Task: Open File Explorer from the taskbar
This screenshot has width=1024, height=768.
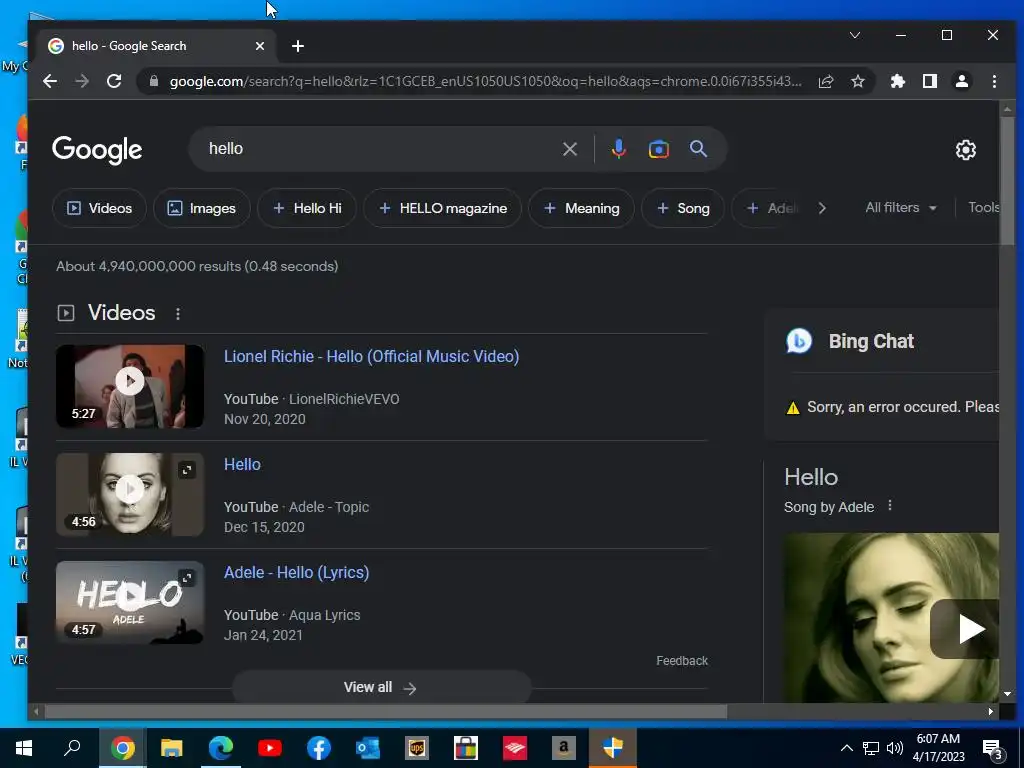Action: click(171, 748)
